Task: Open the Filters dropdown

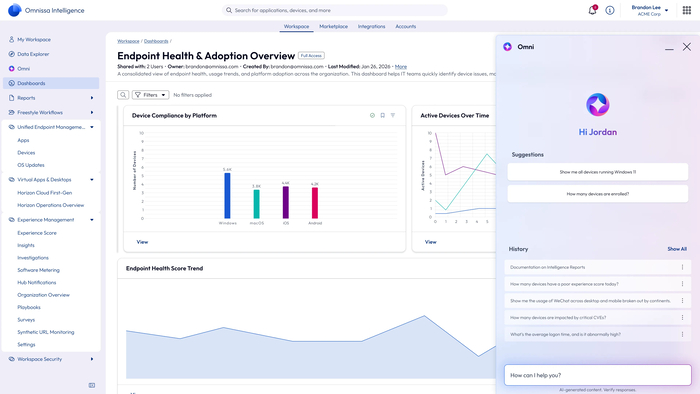Action: [x=150, y=95]
